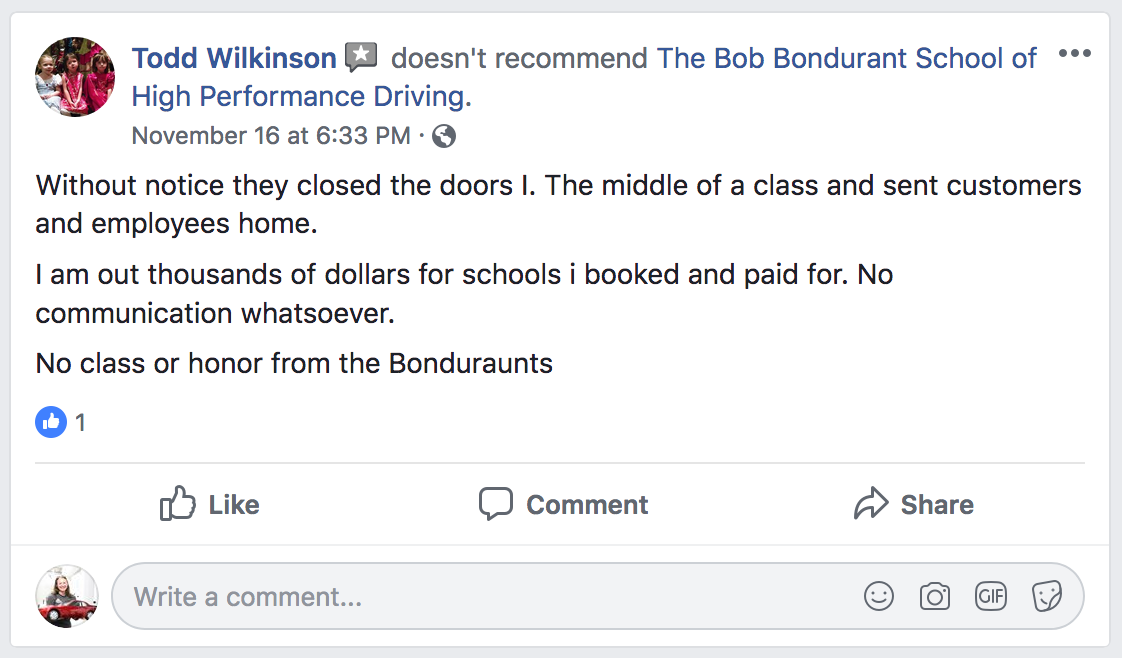Viewport: 1122px width, 658px height.
Task: Click the blue thumbs-up reaction icon
Action: [x=50, y=423]
